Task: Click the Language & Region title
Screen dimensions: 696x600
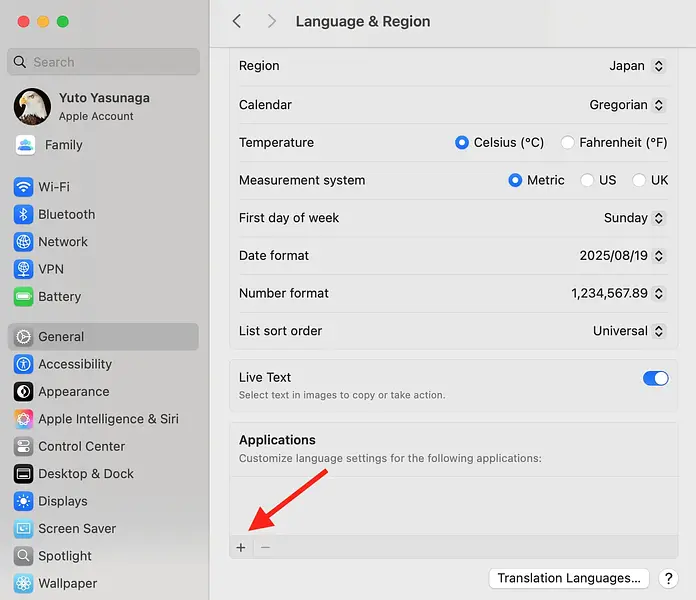Action: tap(363, 21)
